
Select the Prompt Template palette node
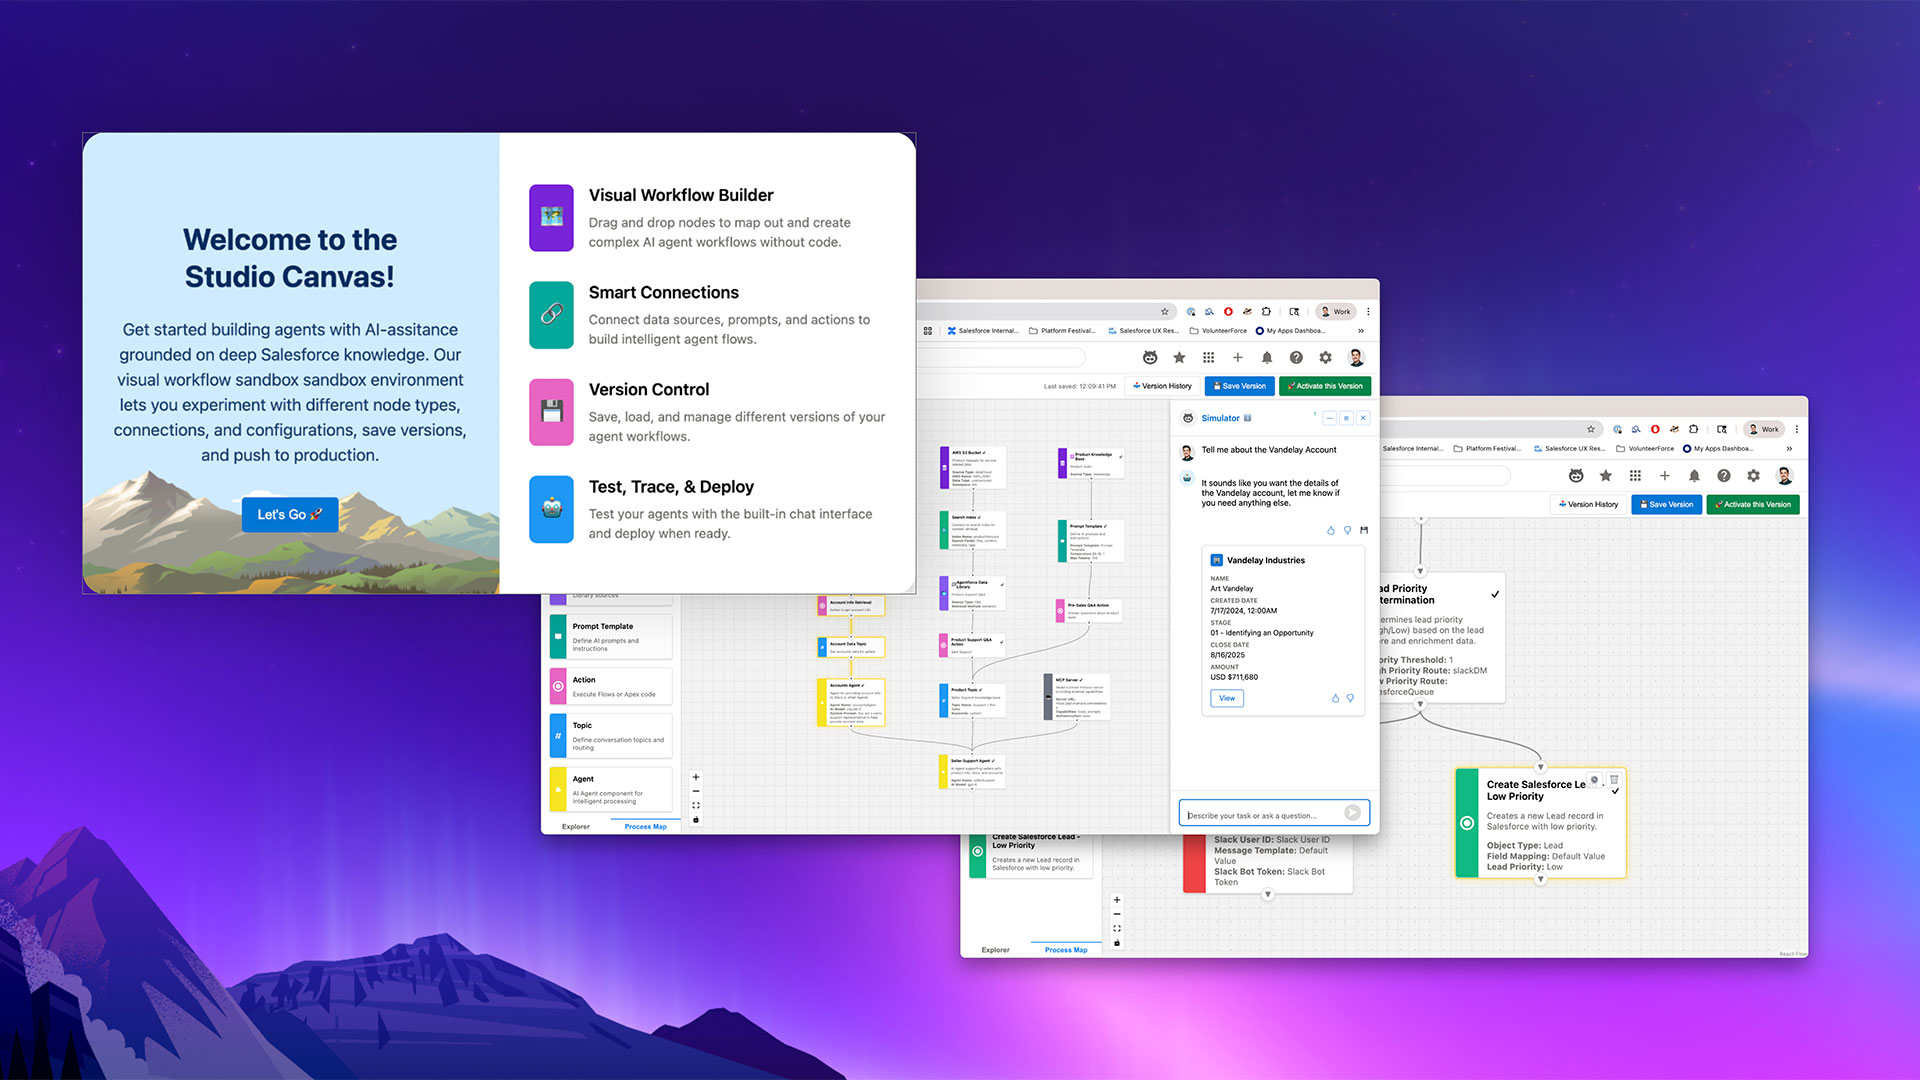[x=610, y=636]
